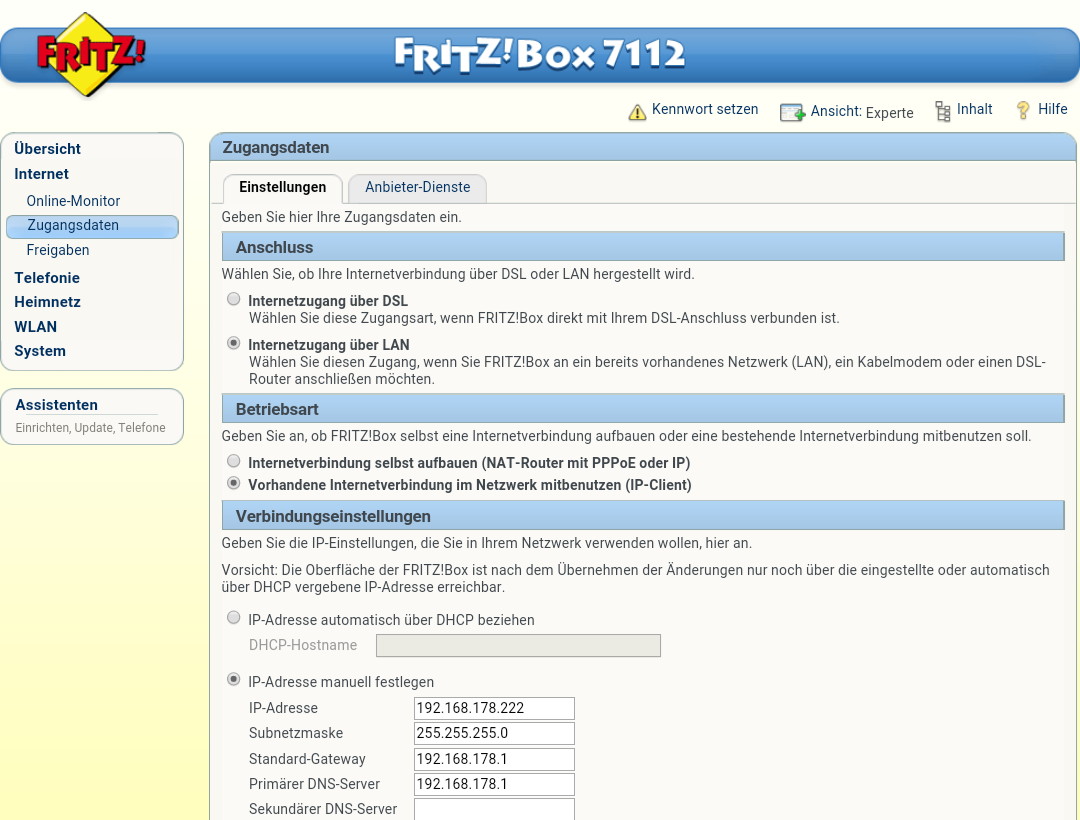This screenshot has height=820, width=1080.
Task: Open the Hilfe link
Action: pyautogui.click(x=1052, y=109)
